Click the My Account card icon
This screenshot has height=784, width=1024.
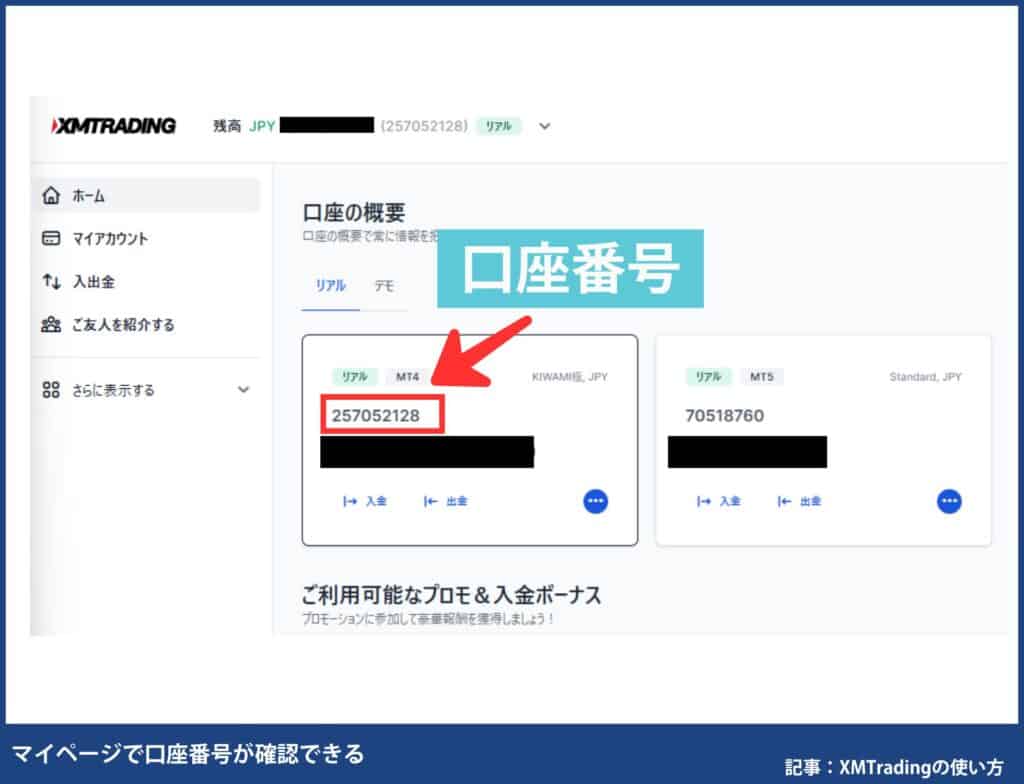tap(51, 238)
